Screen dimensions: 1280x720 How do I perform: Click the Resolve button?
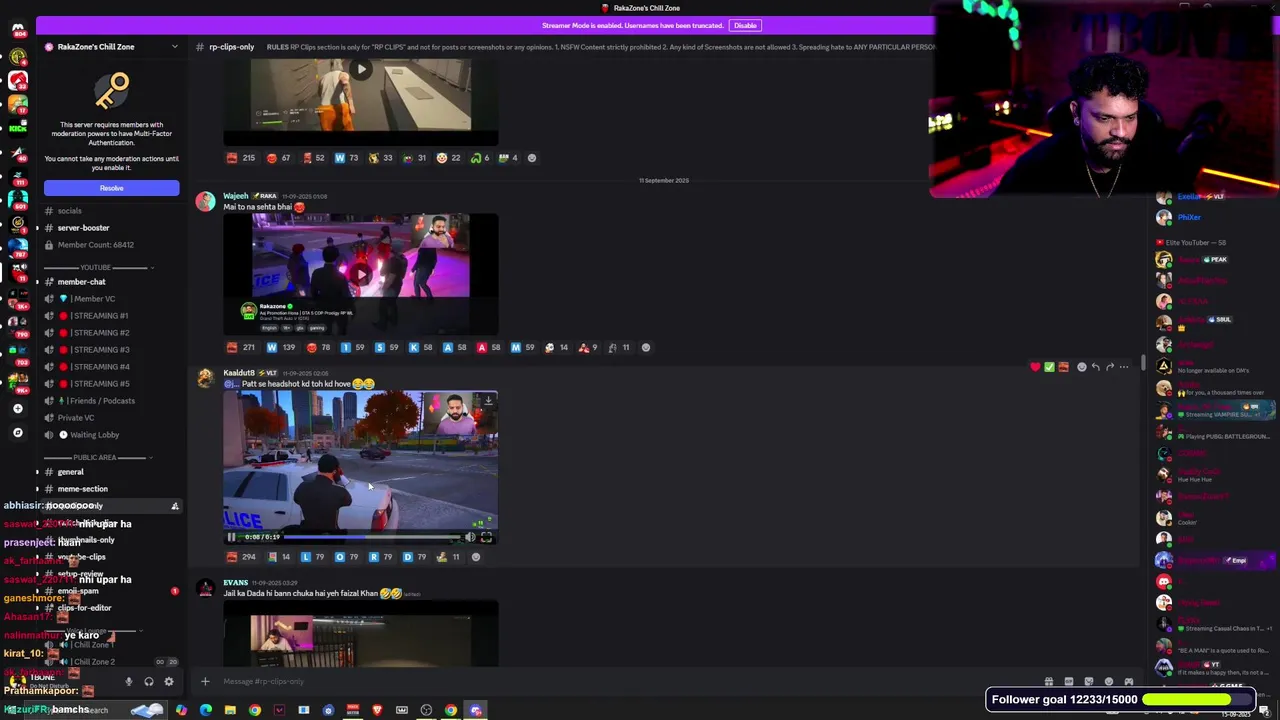point(111,188)
